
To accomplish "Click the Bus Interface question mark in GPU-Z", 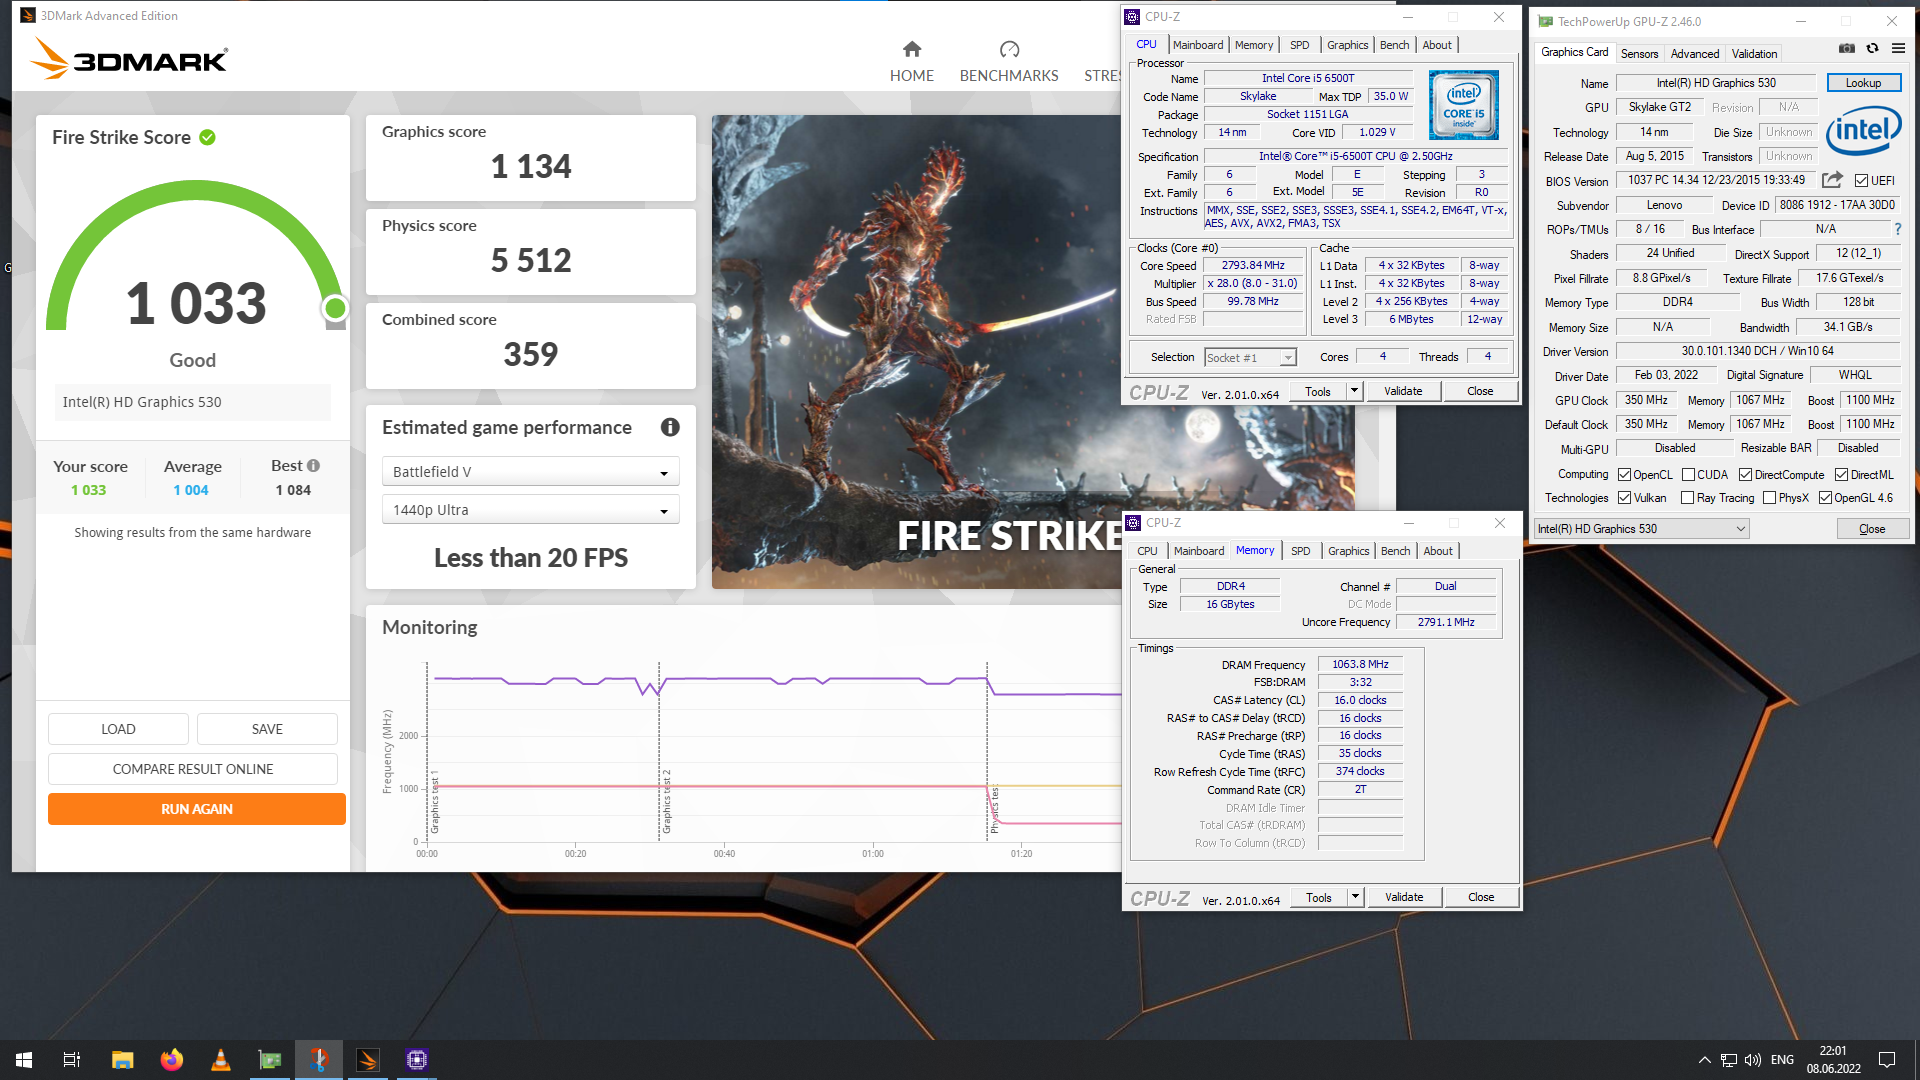I will [1897, 229].
